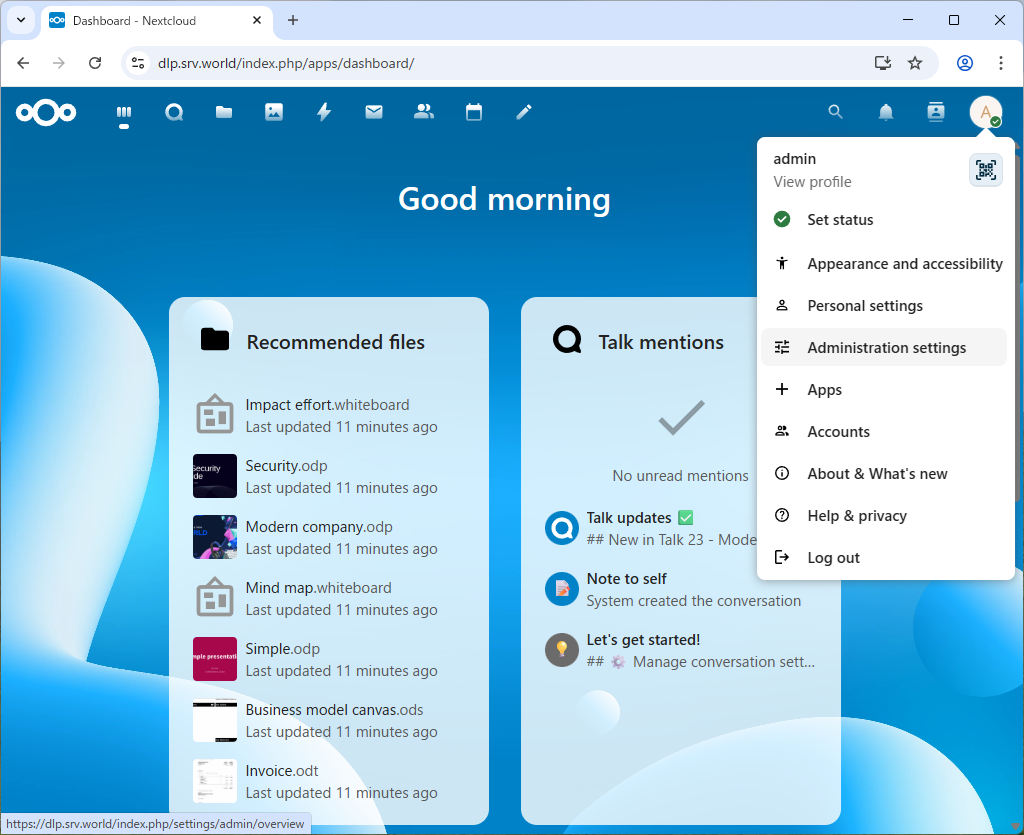Open a new browser tab
Image resolution: width=1024 pixels, height=835 pixels.
pos(293,20)
